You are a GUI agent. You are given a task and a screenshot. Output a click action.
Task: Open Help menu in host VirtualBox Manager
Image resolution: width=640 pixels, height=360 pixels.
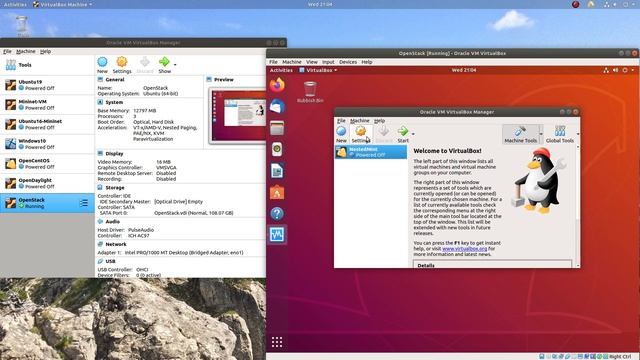point(45,51)
